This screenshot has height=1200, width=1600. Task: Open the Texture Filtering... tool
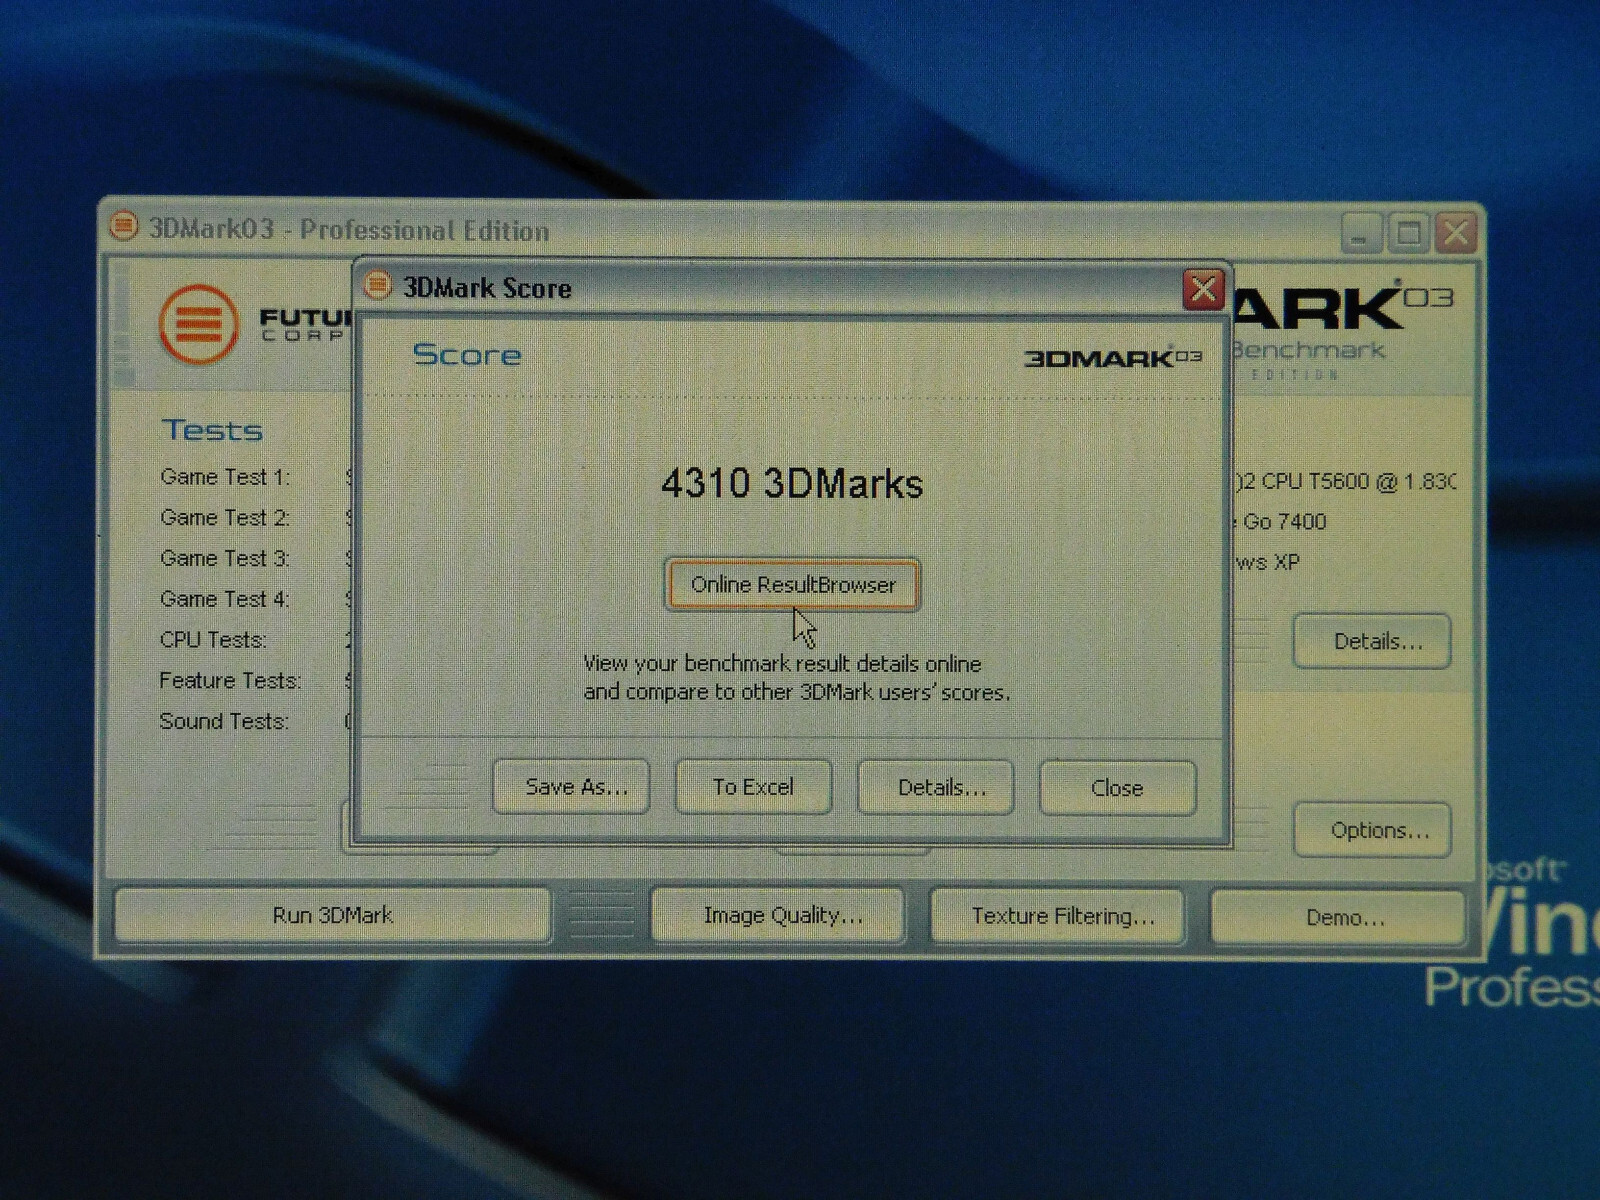(x=1059, y=917)
